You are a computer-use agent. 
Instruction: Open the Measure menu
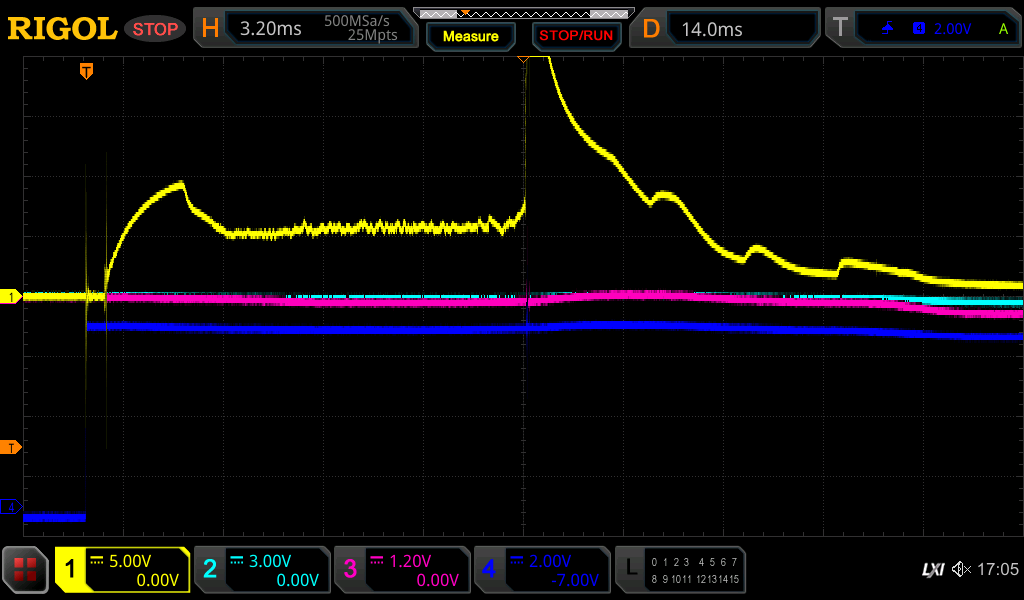pyautogui.click(x=470, y=36)
